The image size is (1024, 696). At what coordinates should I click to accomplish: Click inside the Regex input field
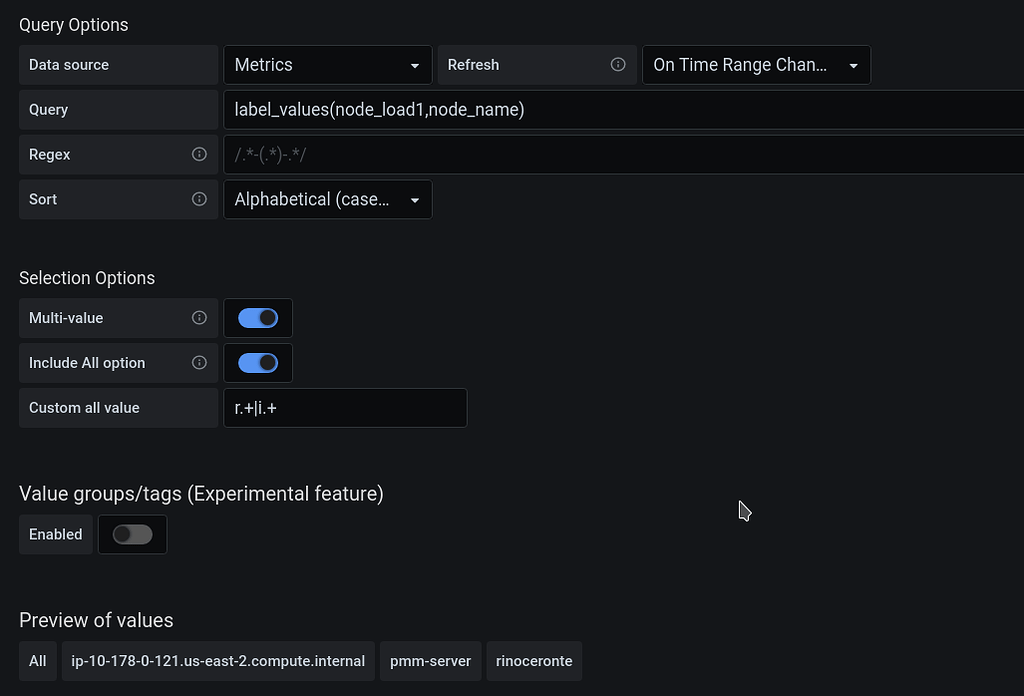coord(500,154)
